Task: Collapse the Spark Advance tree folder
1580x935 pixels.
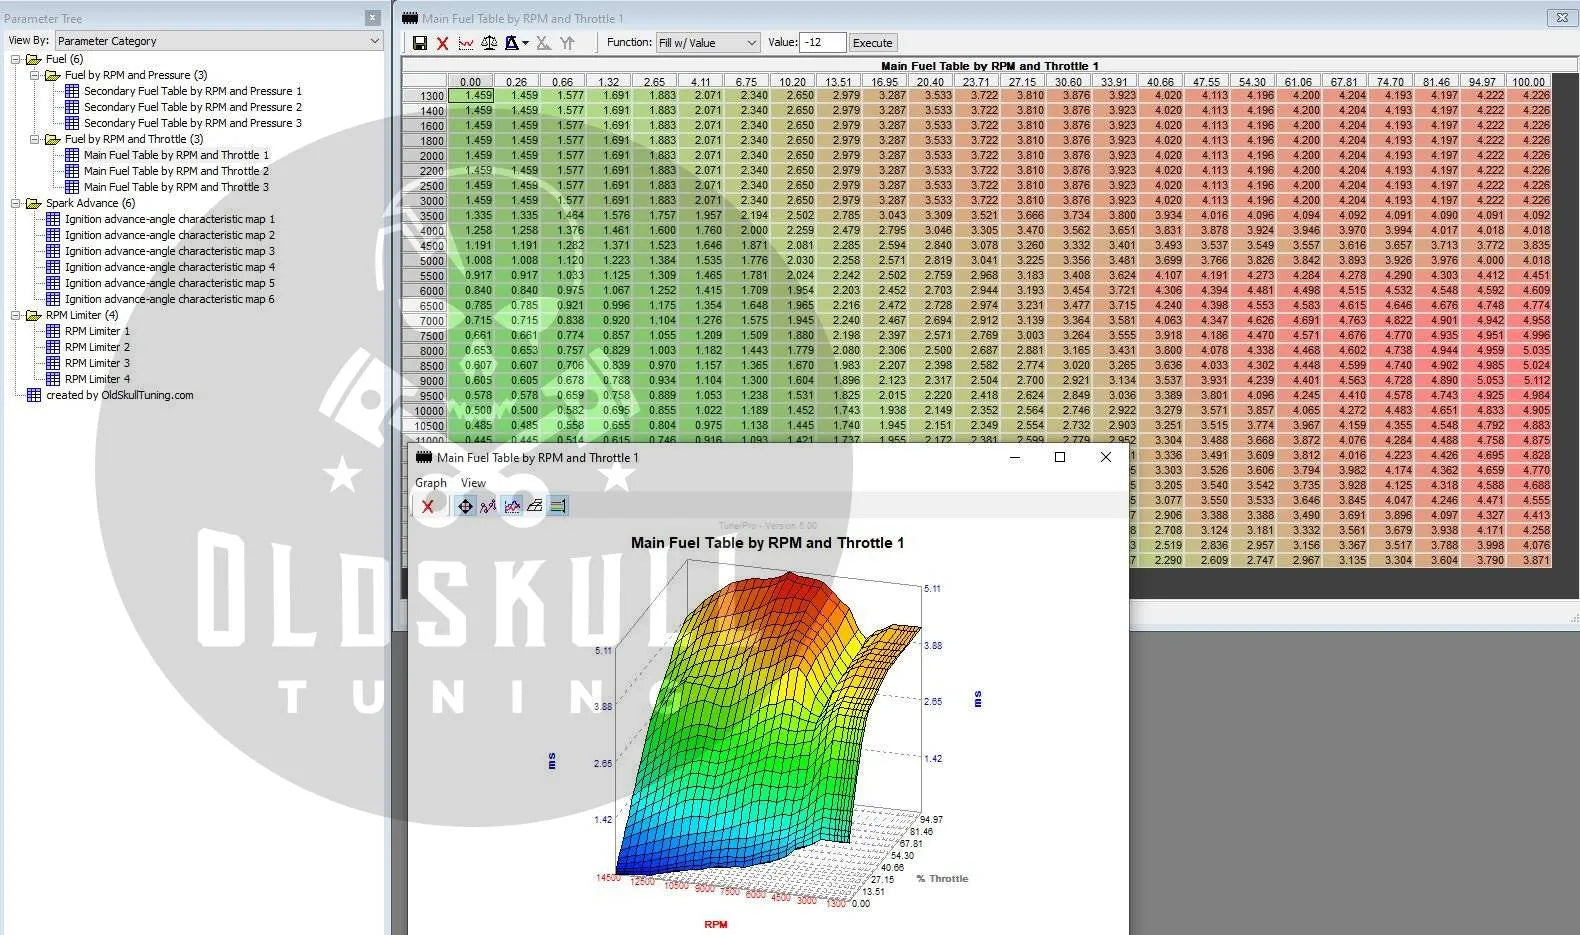Action: pyautogui.click(x=16, y=203)
